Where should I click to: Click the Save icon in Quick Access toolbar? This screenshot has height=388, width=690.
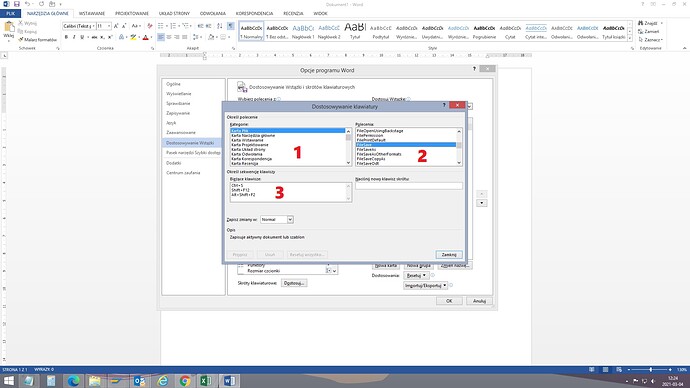point(16,4)
